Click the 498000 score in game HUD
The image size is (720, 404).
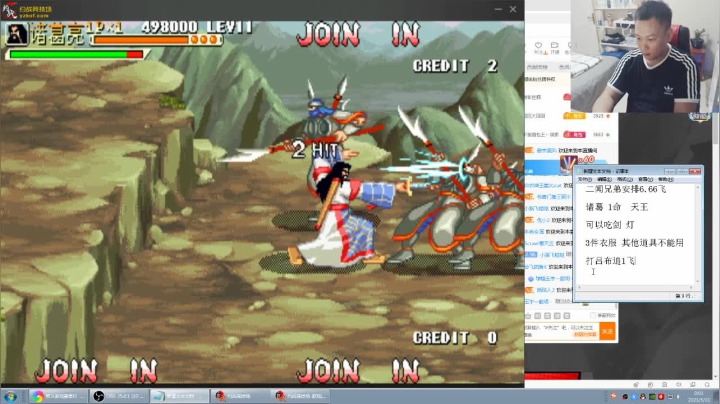click(169, 27)
